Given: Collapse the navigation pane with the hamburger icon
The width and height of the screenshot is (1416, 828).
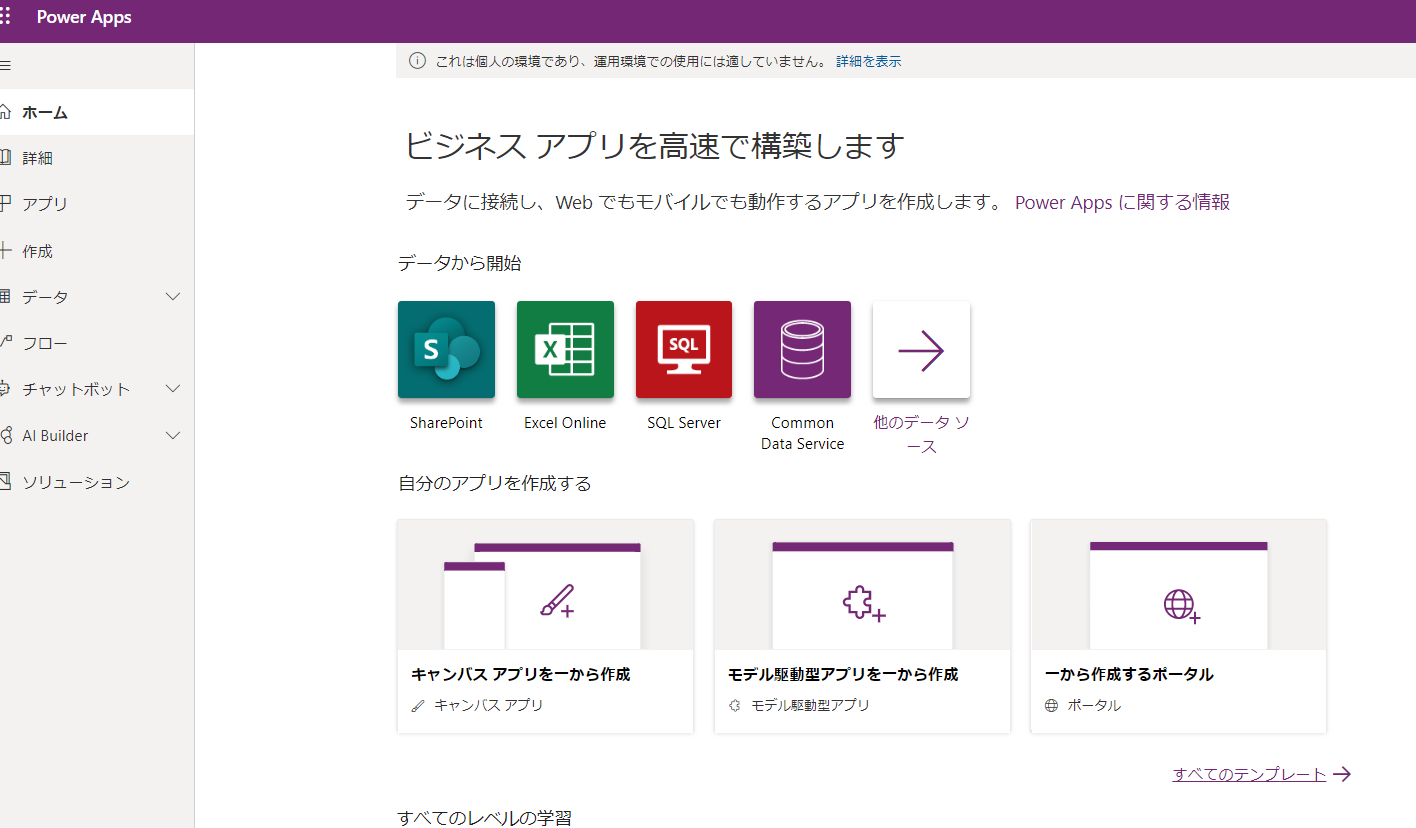Looking at the screenshot, I should (x=5, y=65).
